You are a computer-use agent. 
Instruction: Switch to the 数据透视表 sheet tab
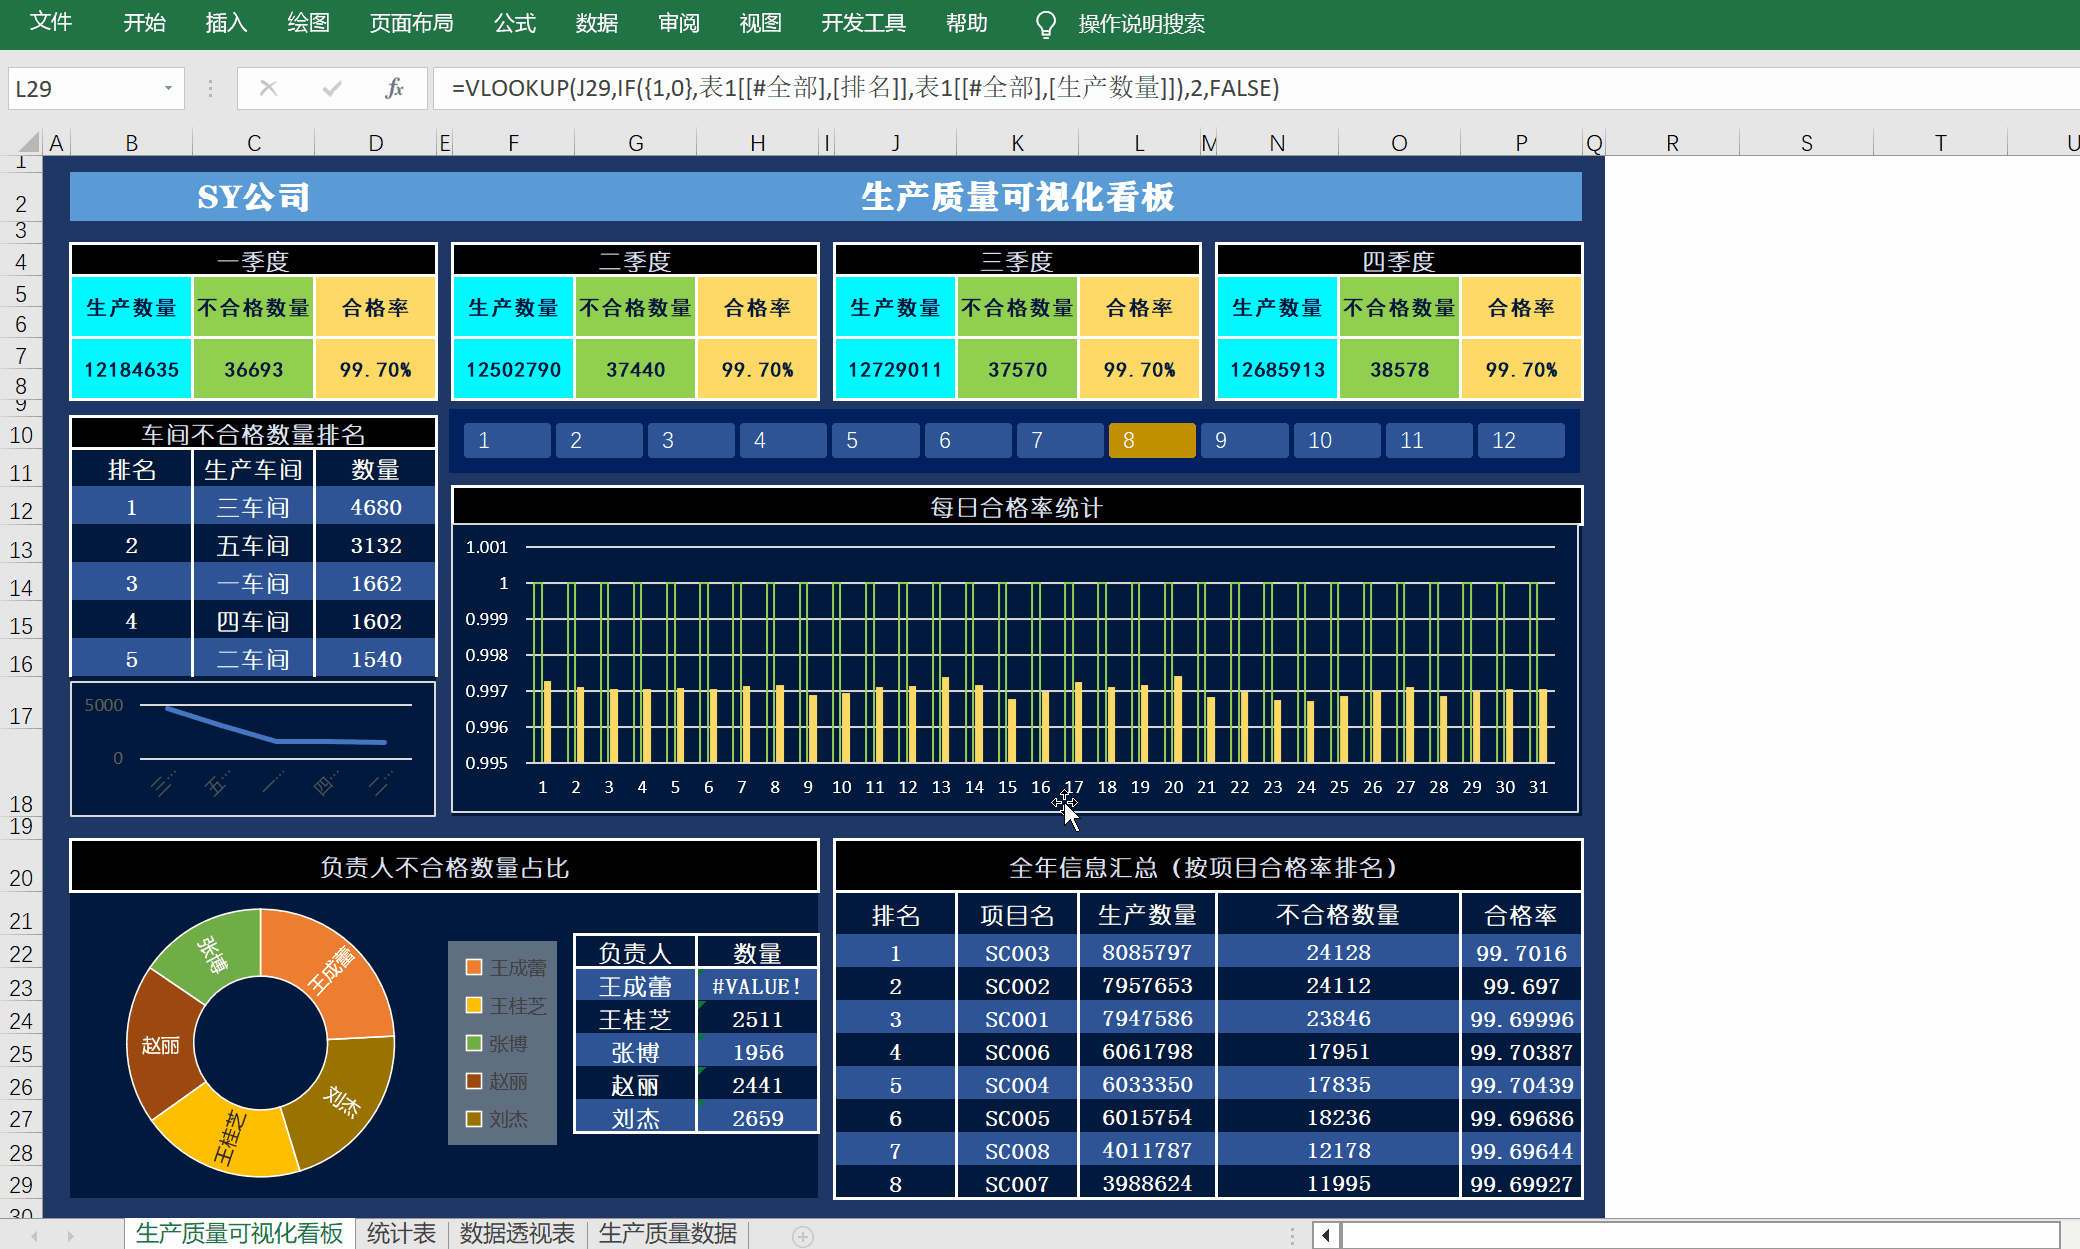click(x=517, y=1234)
